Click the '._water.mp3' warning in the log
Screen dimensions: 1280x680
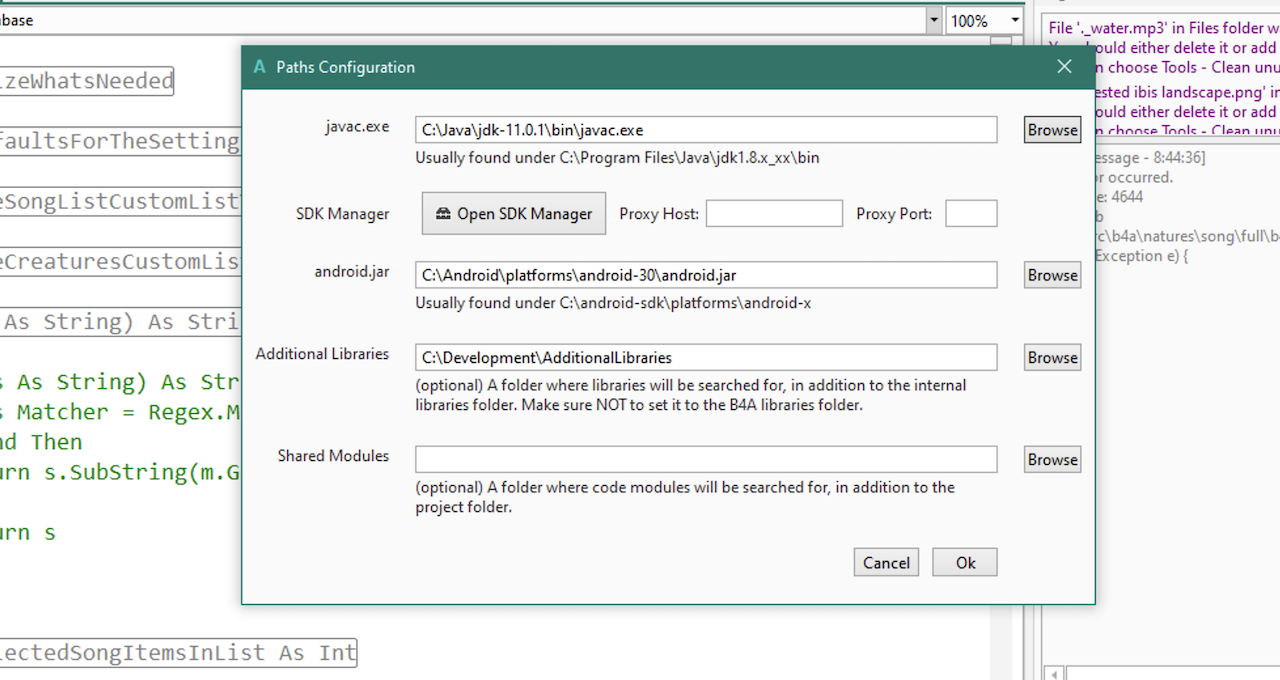[x=1162, y=28]
